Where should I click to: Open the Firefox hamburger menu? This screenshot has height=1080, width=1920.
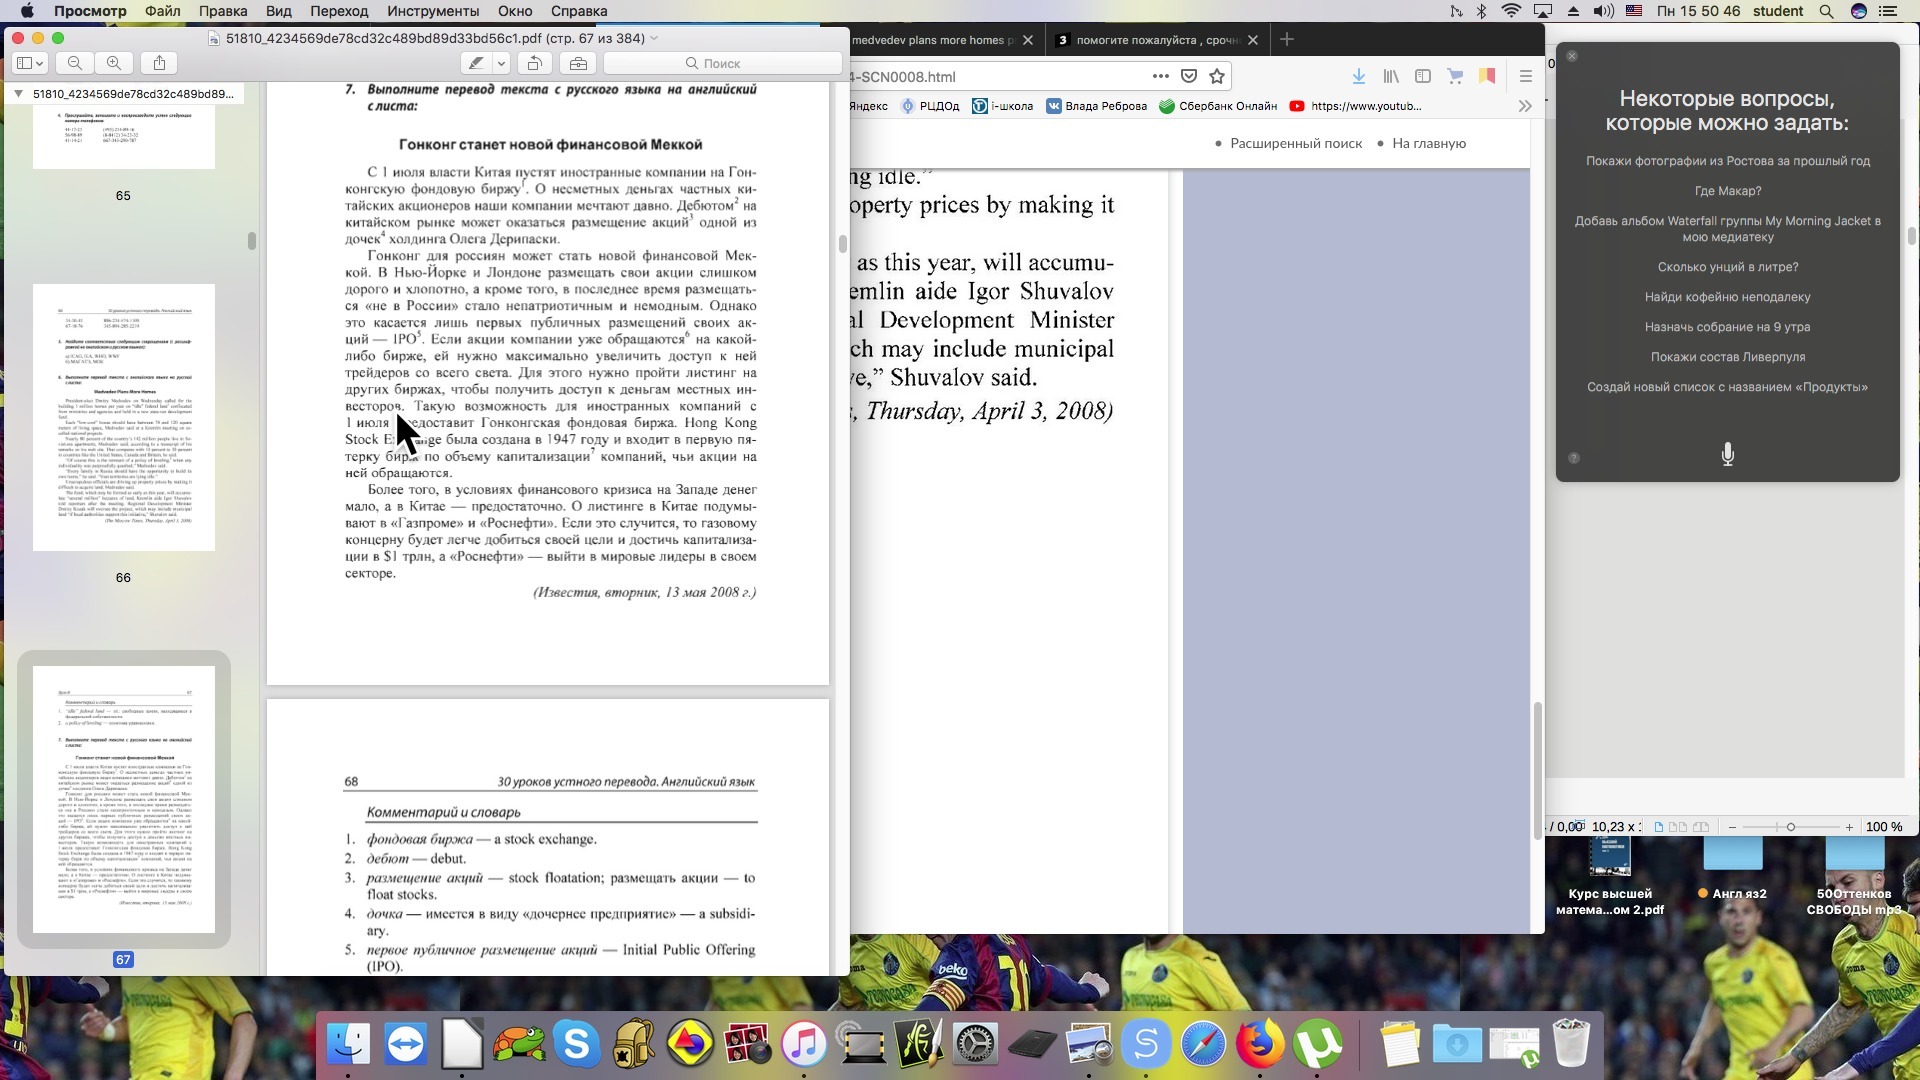tap(1525, 76)
